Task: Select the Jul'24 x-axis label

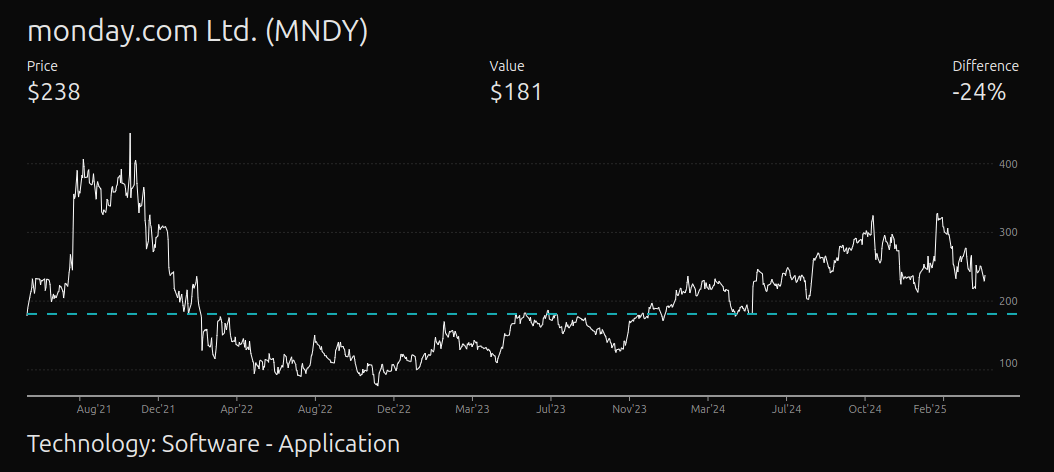Action: click(786, 408)
